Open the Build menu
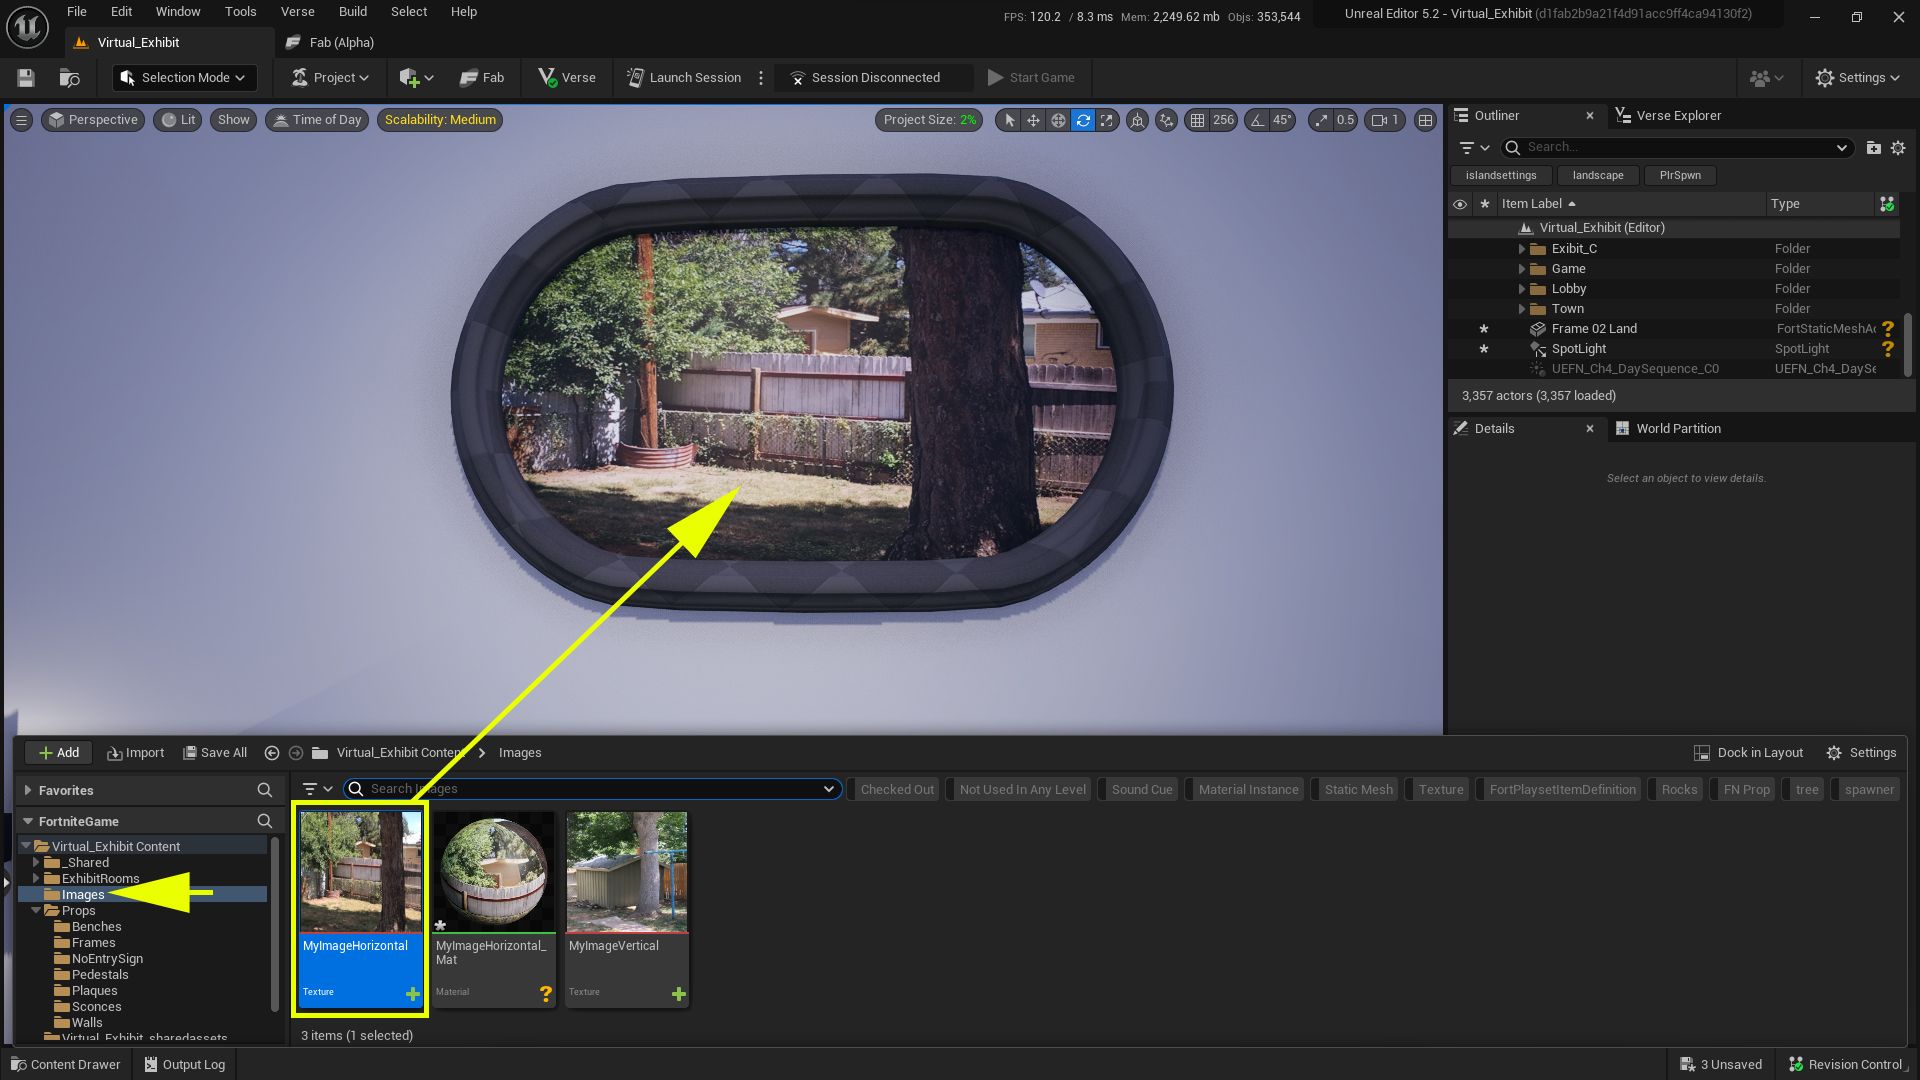This screenshot has width=1920, height=1080. [x=353, y=12]
